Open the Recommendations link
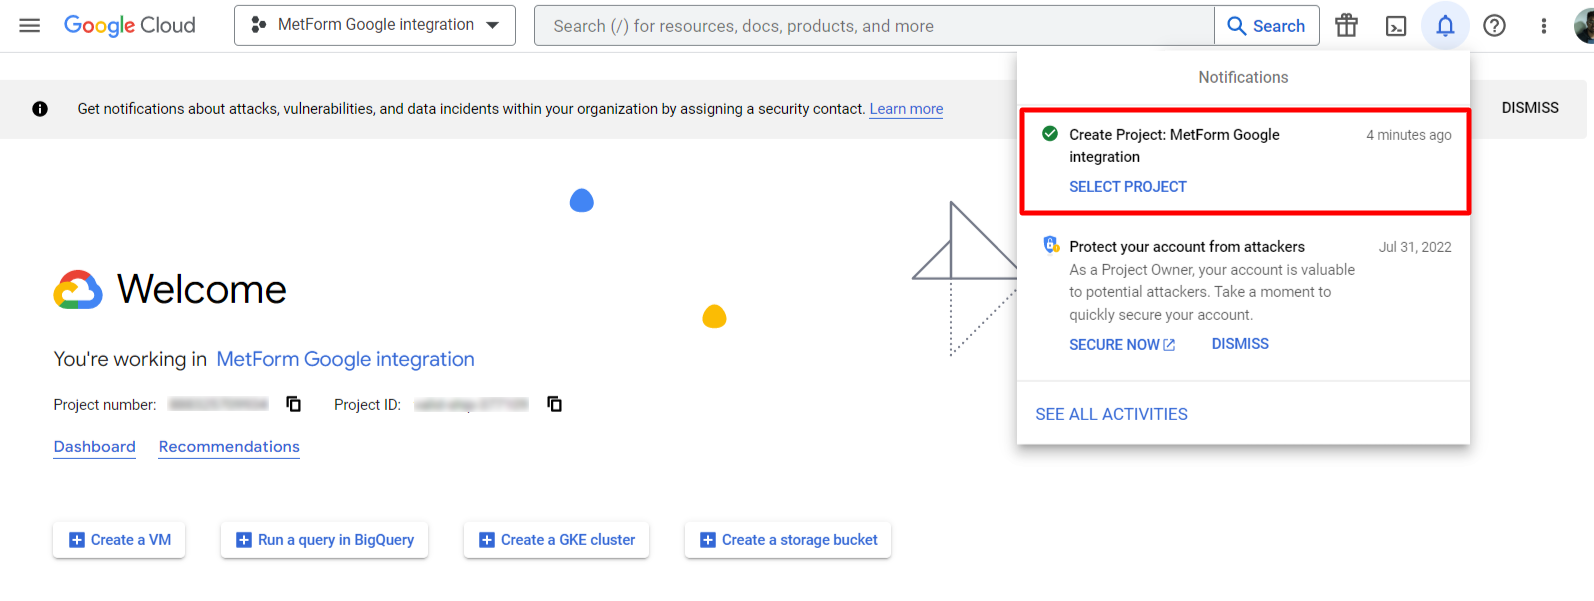1594x601 pixels. (229, 447)
